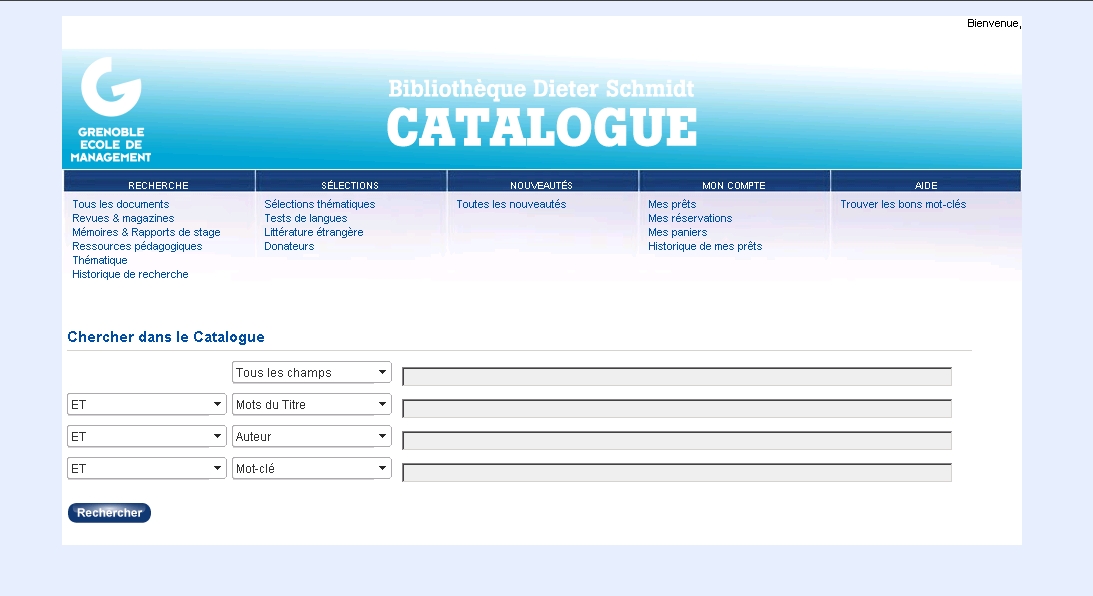This screenshot has width=1093, height=596.
Task: Focus the Mots du Titre search input
Action: point(677,408)
